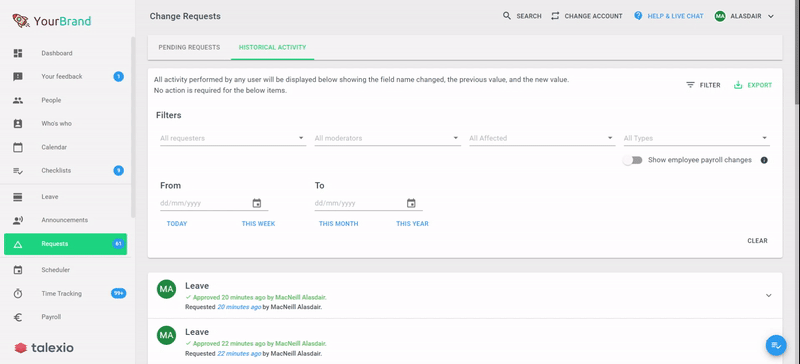Click the Calendar sidebar icon
The width and height of the screenshot is (800, 364).
pos(18,147)
